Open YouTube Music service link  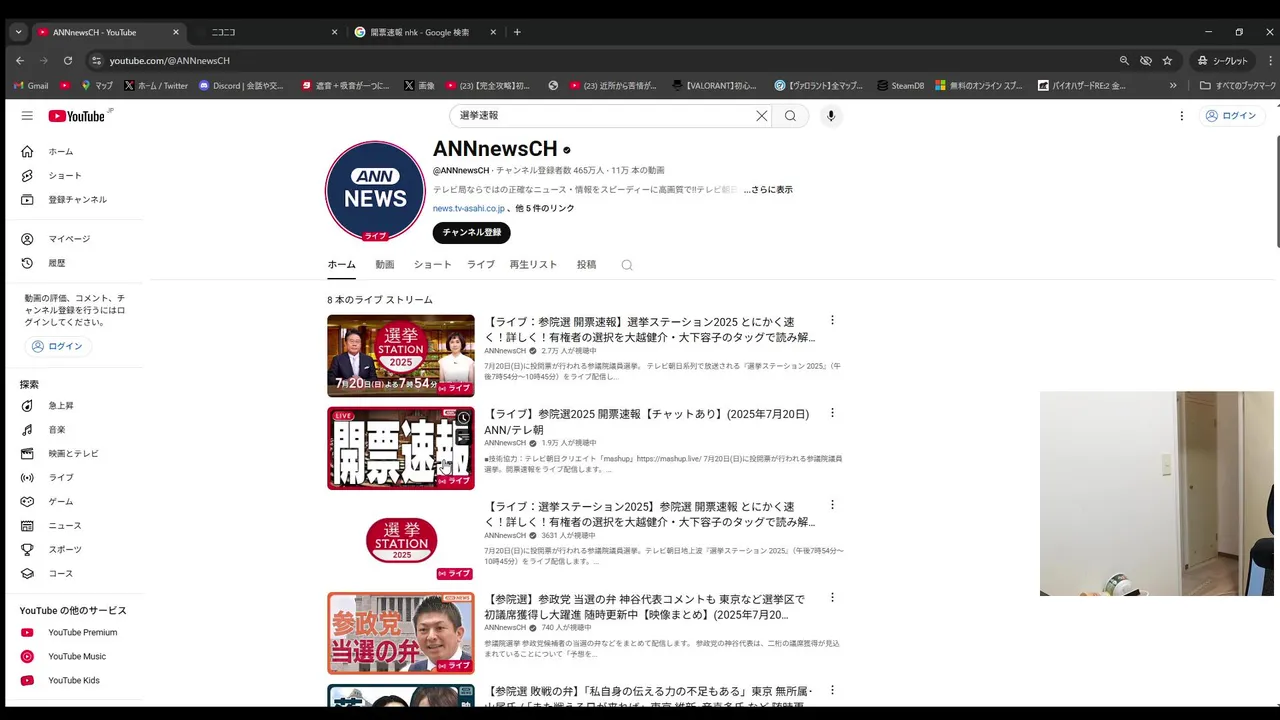77,657
